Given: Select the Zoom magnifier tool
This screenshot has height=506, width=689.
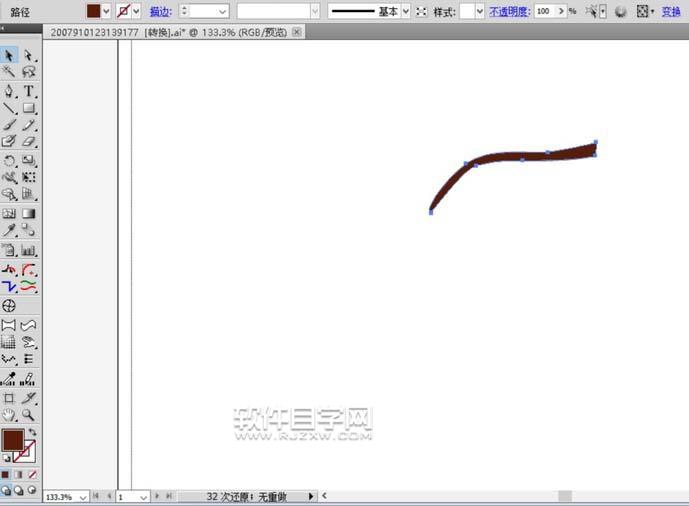Looking at the screenshot, I should click(x=29, y=415).
